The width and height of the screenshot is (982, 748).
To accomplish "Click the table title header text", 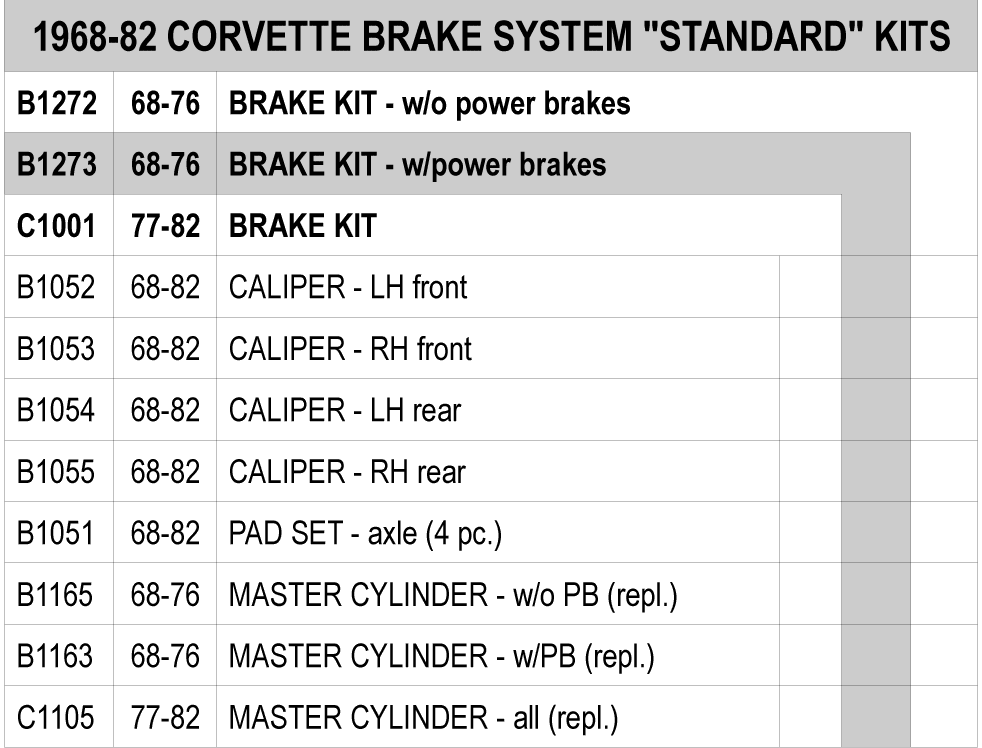I will click(492, 36).
